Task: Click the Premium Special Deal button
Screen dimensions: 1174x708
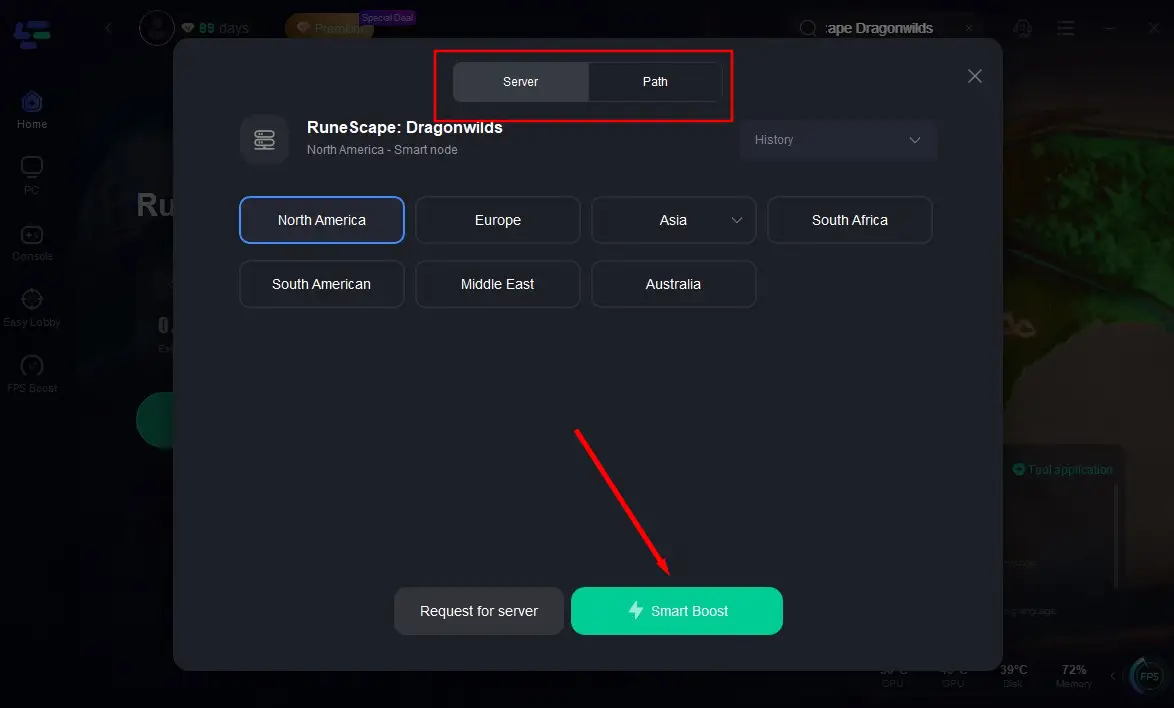Action: click(x=330, y=28)
